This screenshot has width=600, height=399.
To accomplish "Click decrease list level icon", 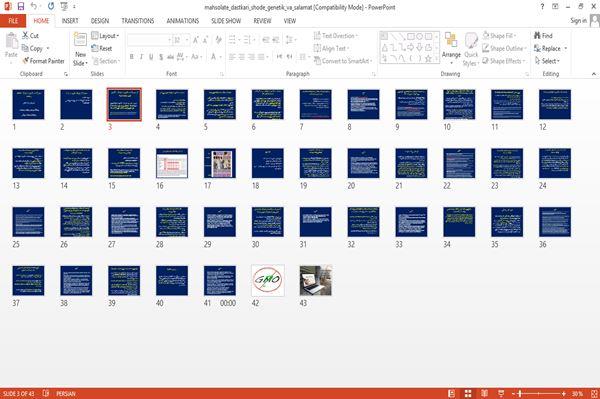I will click(266, 40).
